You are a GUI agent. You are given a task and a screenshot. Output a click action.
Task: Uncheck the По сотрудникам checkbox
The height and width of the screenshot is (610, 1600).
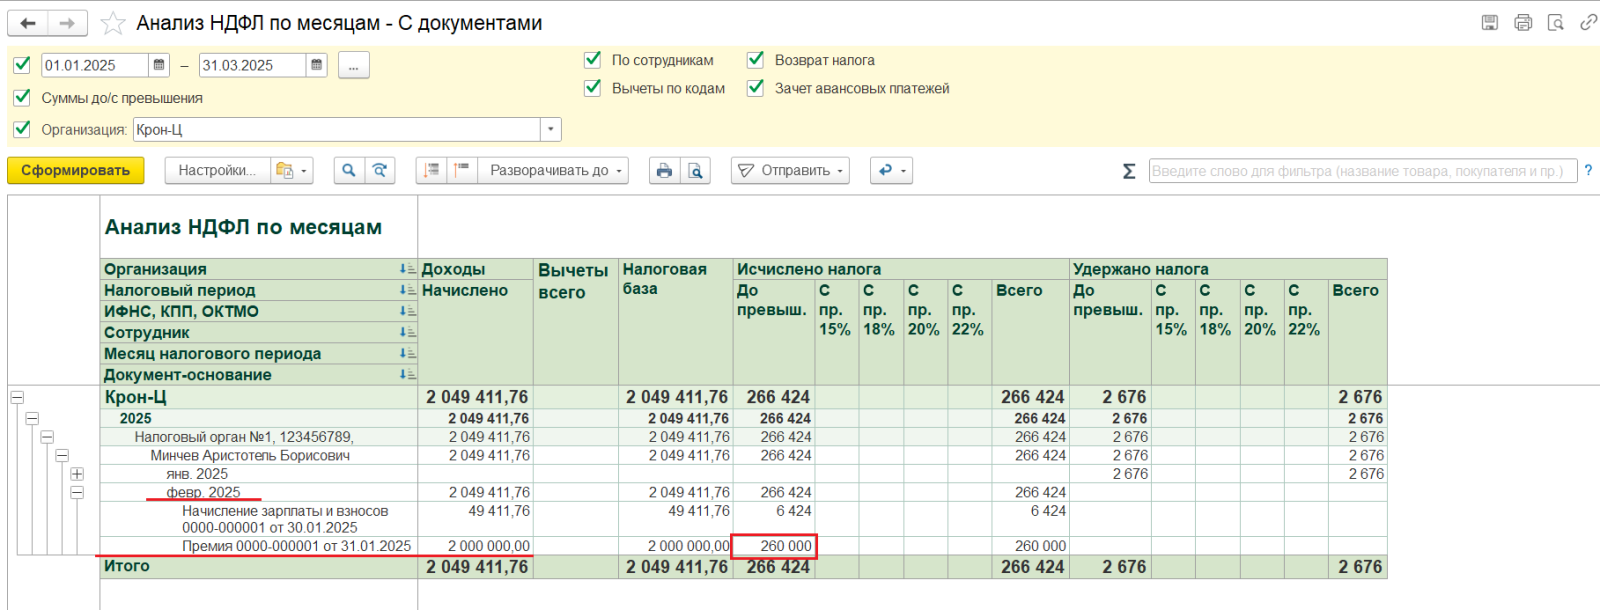point(593,60)
